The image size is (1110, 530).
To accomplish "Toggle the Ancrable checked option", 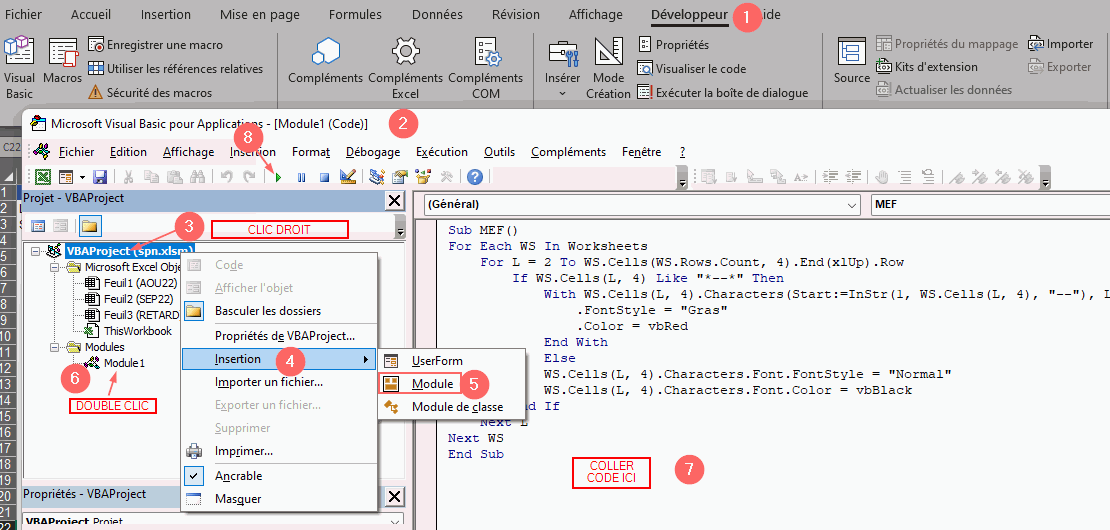I will coord(238,475).
